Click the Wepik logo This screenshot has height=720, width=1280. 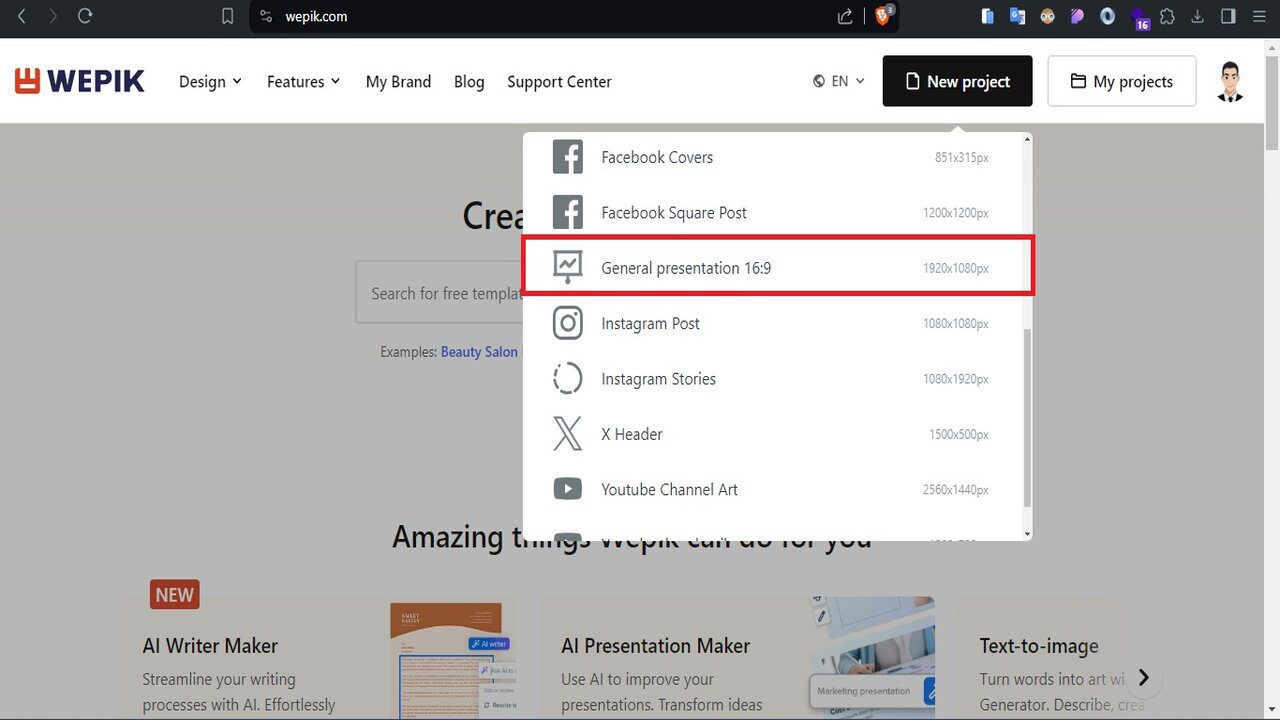pyautogui.click(x=80, y=81)
